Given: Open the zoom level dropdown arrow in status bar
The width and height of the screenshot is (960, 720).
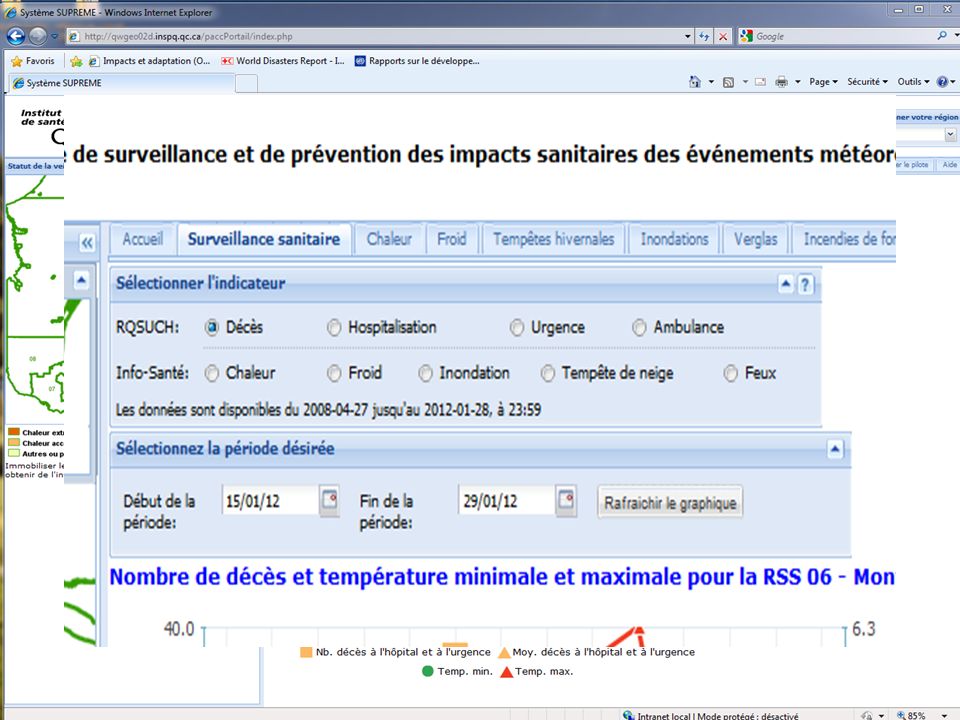Looking at the screenshot, I should (944, 715).
